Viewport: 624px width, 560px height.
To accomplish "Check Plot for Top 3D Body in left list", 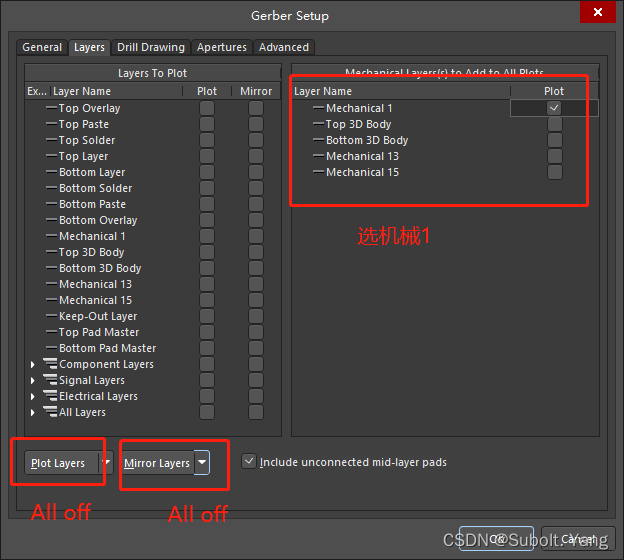I will [x=207, y=252].
